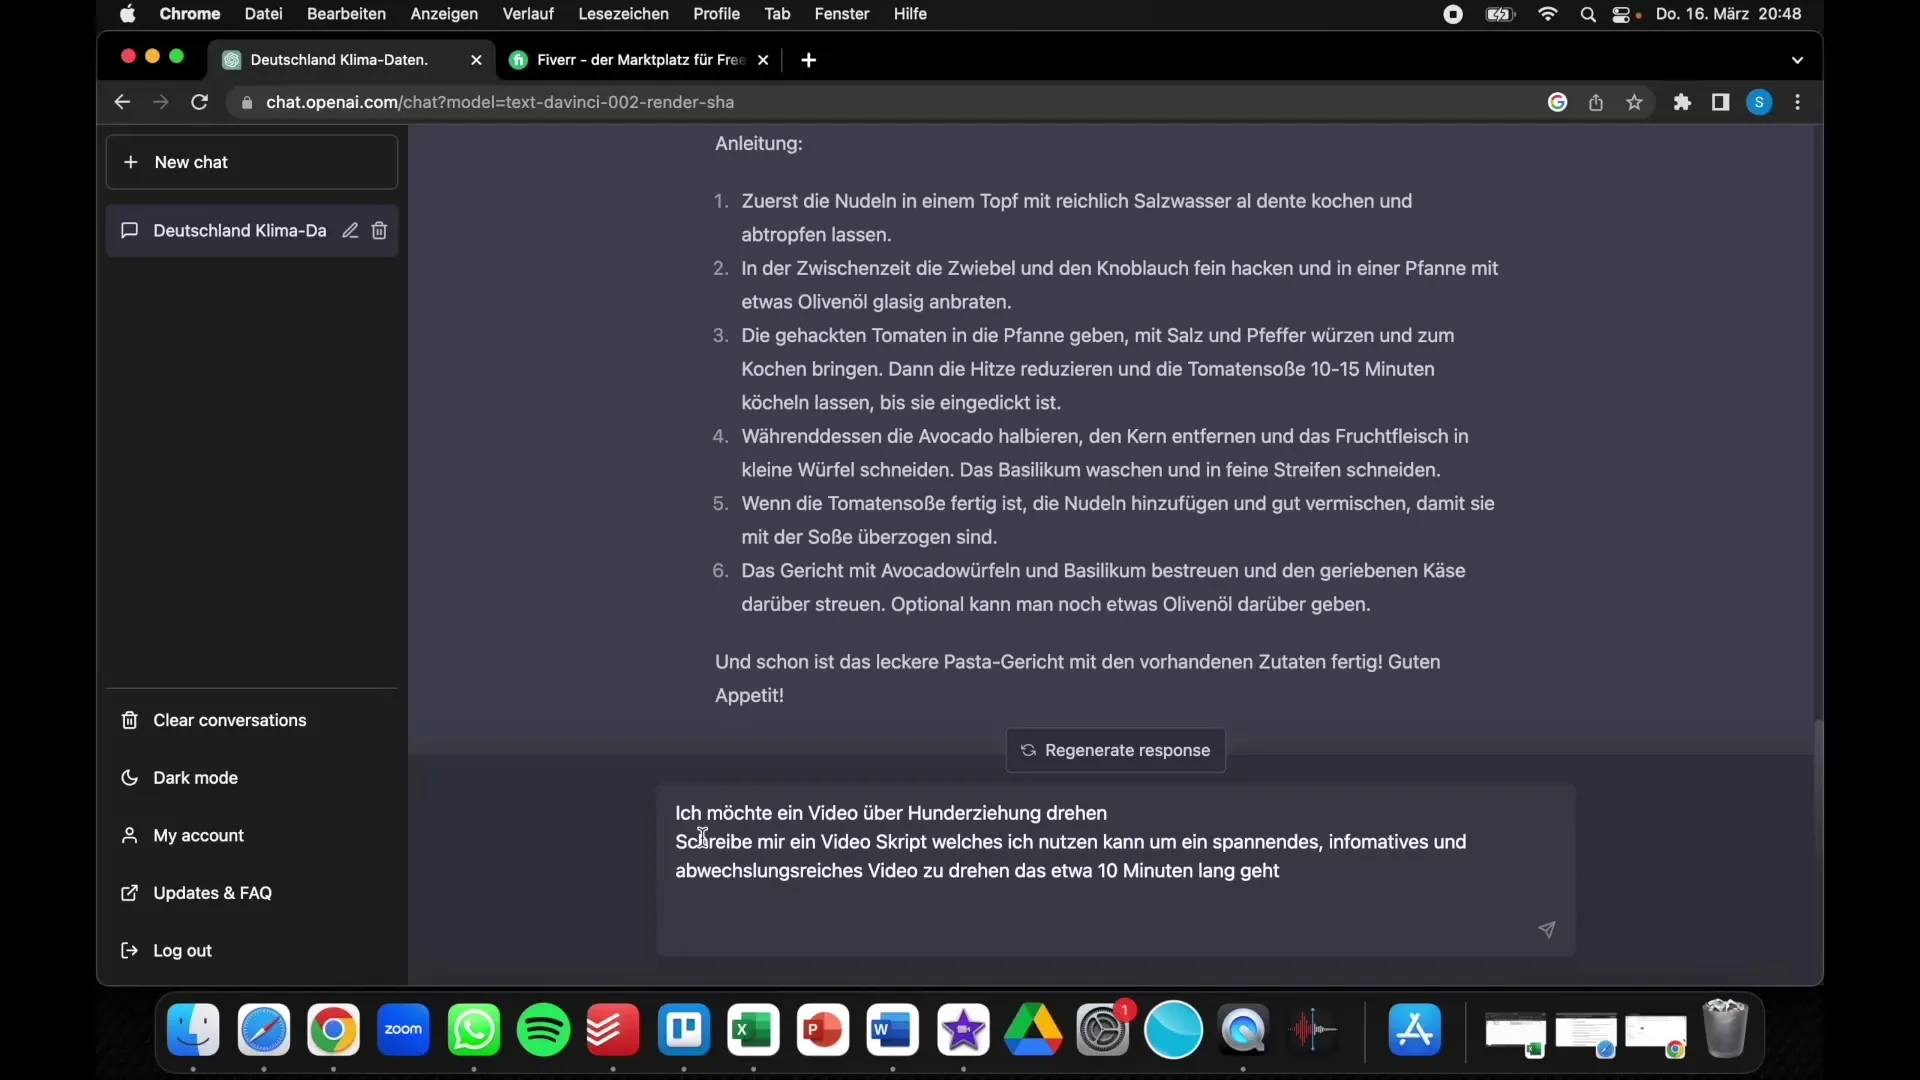Click the Datei menu item

262,13
